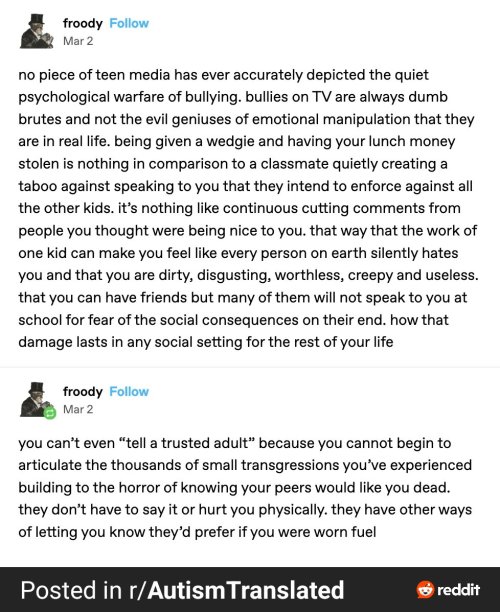Click the green reblog badge icon
The height and width of the screenshot is (612, 500).
click(x=50, y=413)
